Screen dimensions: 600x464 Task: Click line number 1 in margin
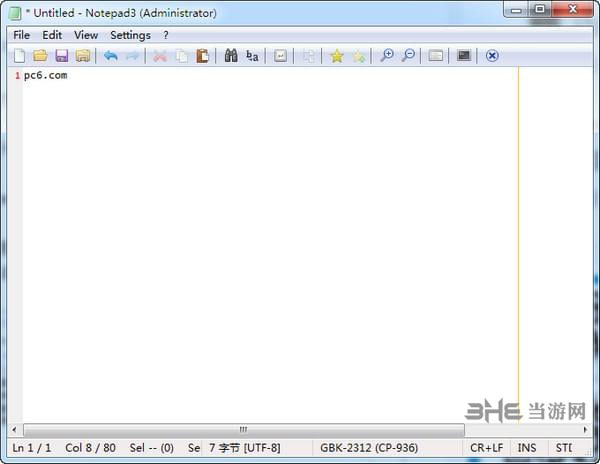click(18, 76)
